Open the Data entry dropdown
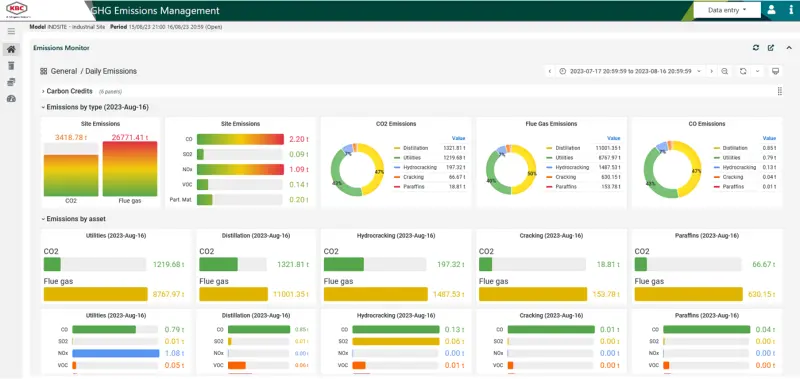Screen dimensions: 800x379 (x=727, y=10)
